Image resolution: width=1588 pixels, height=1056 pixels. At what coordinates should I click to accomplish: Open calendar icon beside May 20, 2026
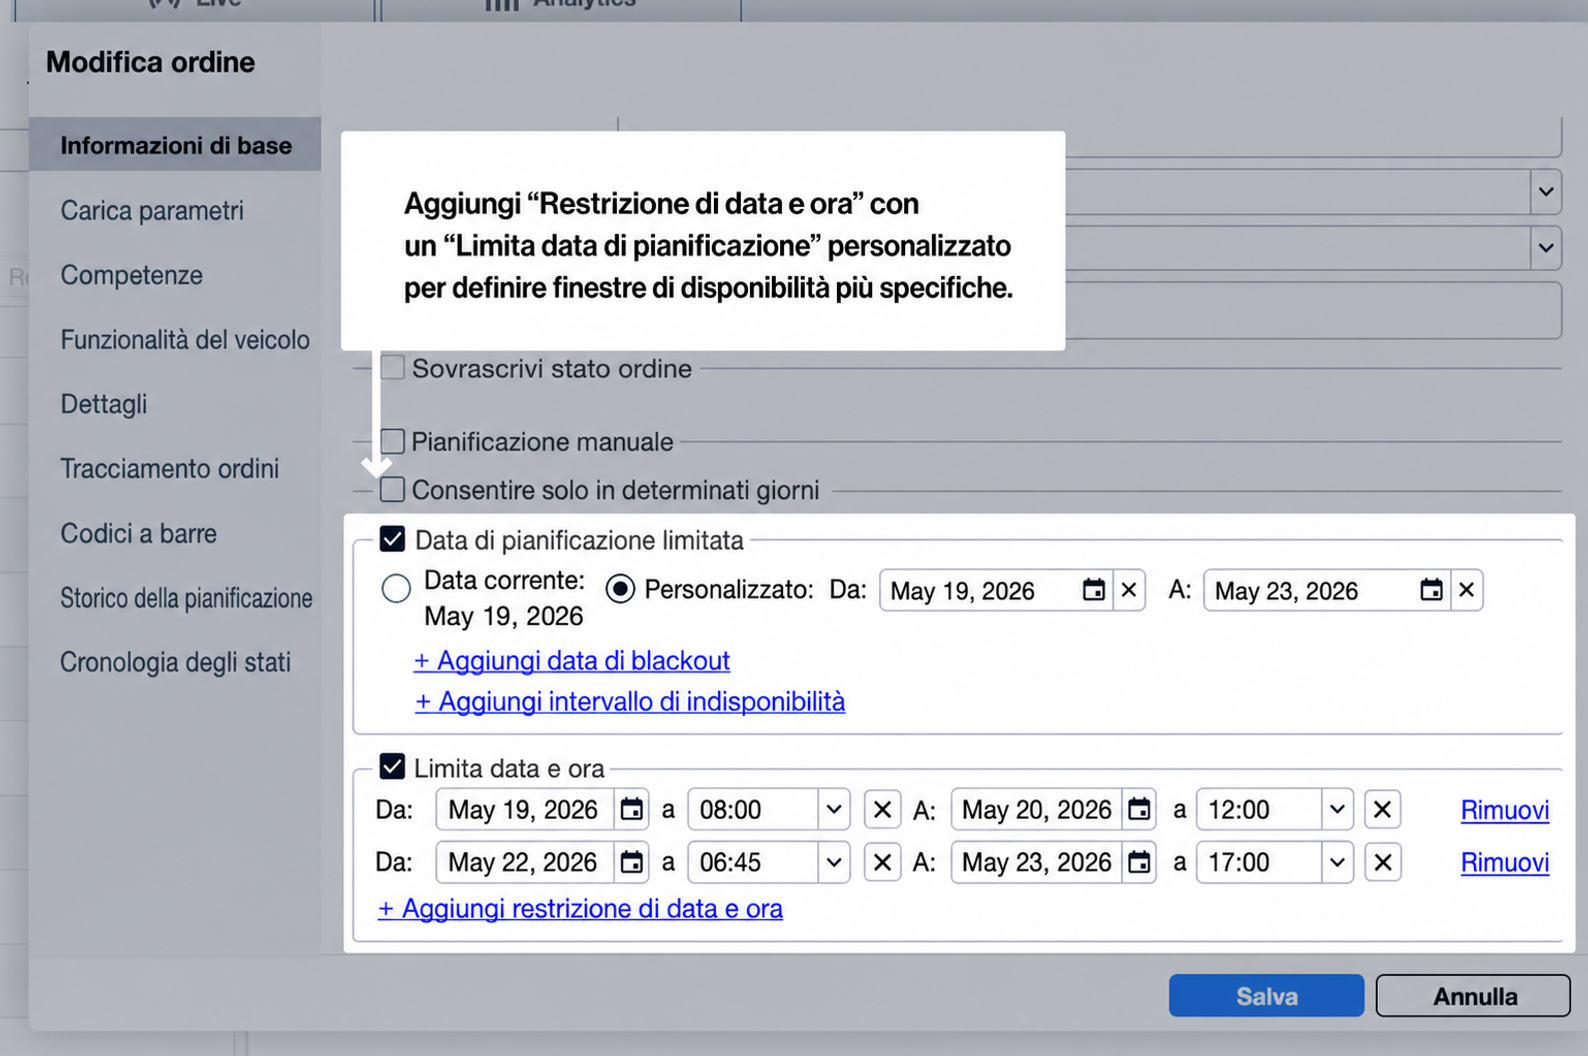pyautogui.click(x=1139, y=809)
